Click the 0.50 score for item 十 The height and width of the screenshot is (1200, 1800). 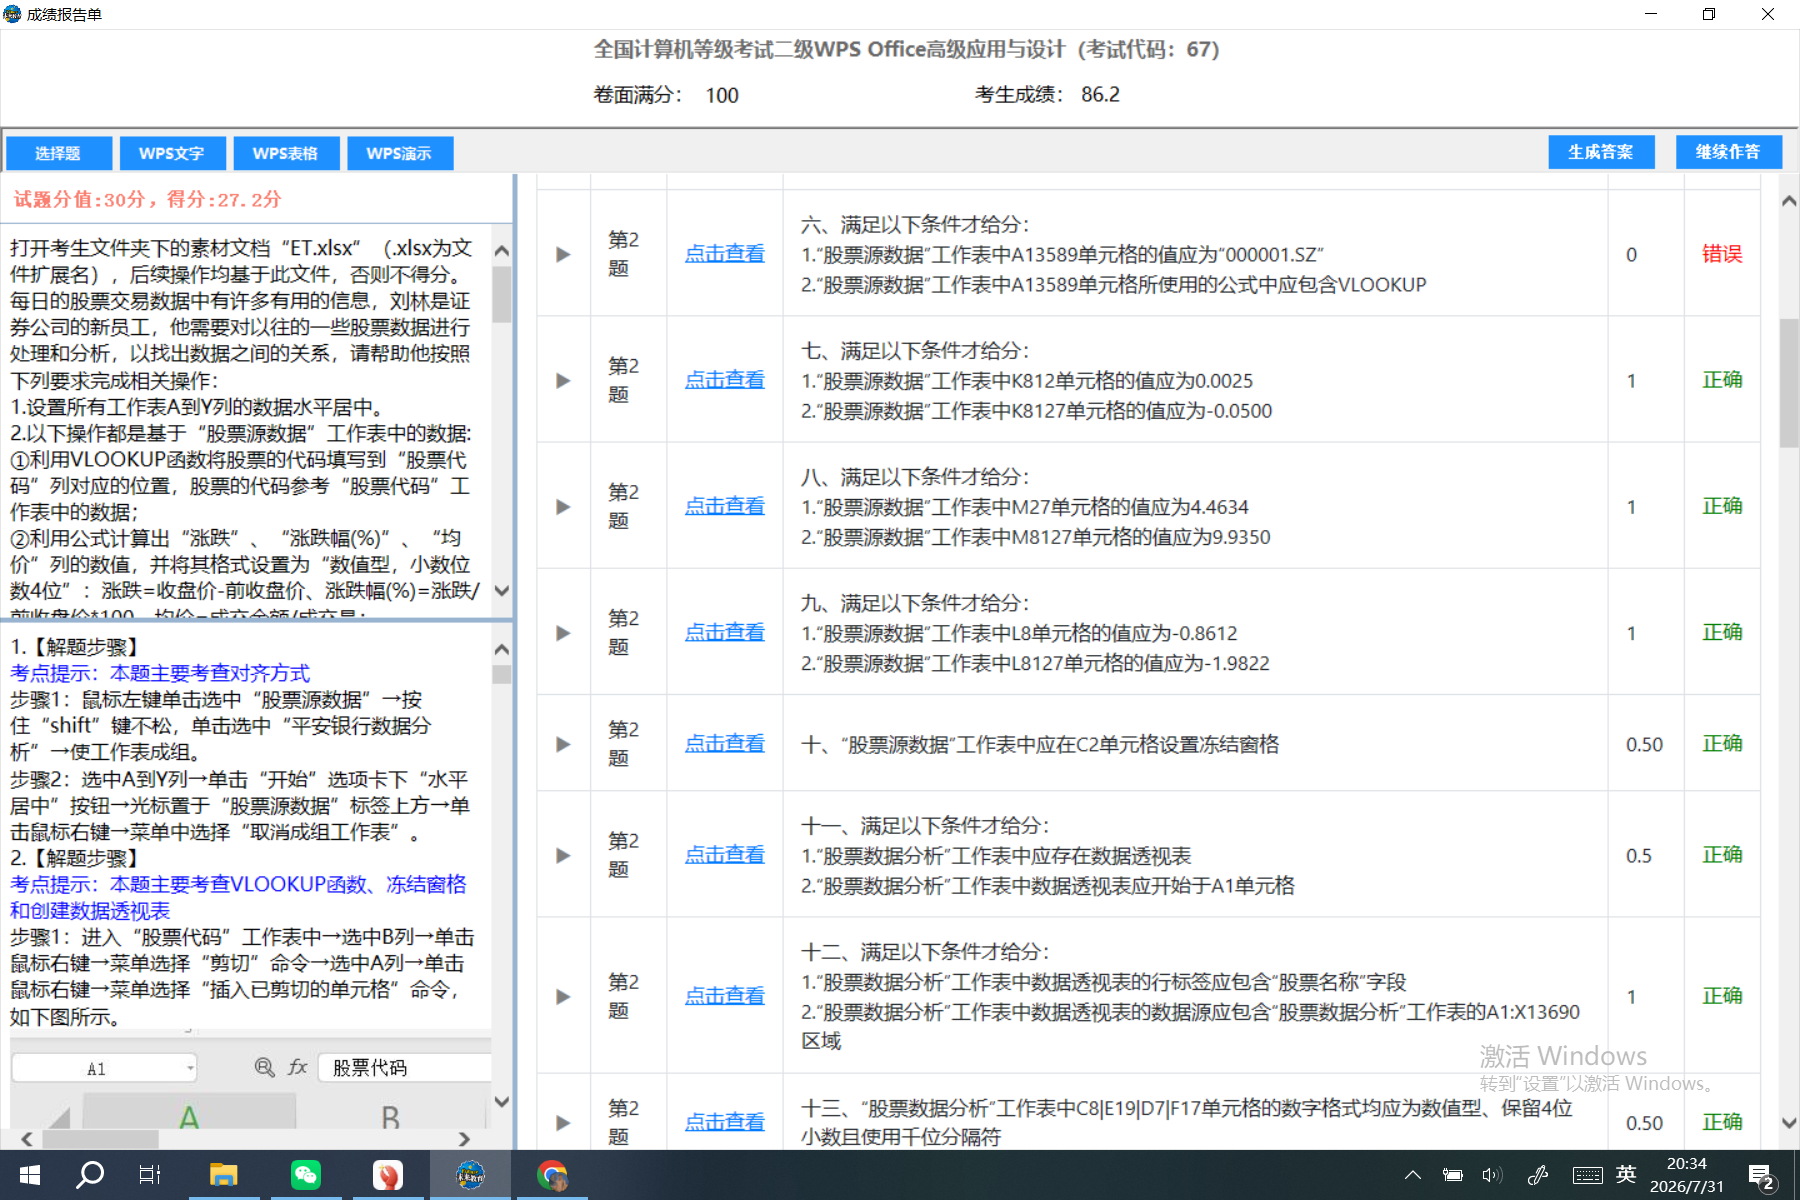(1644, 745)
